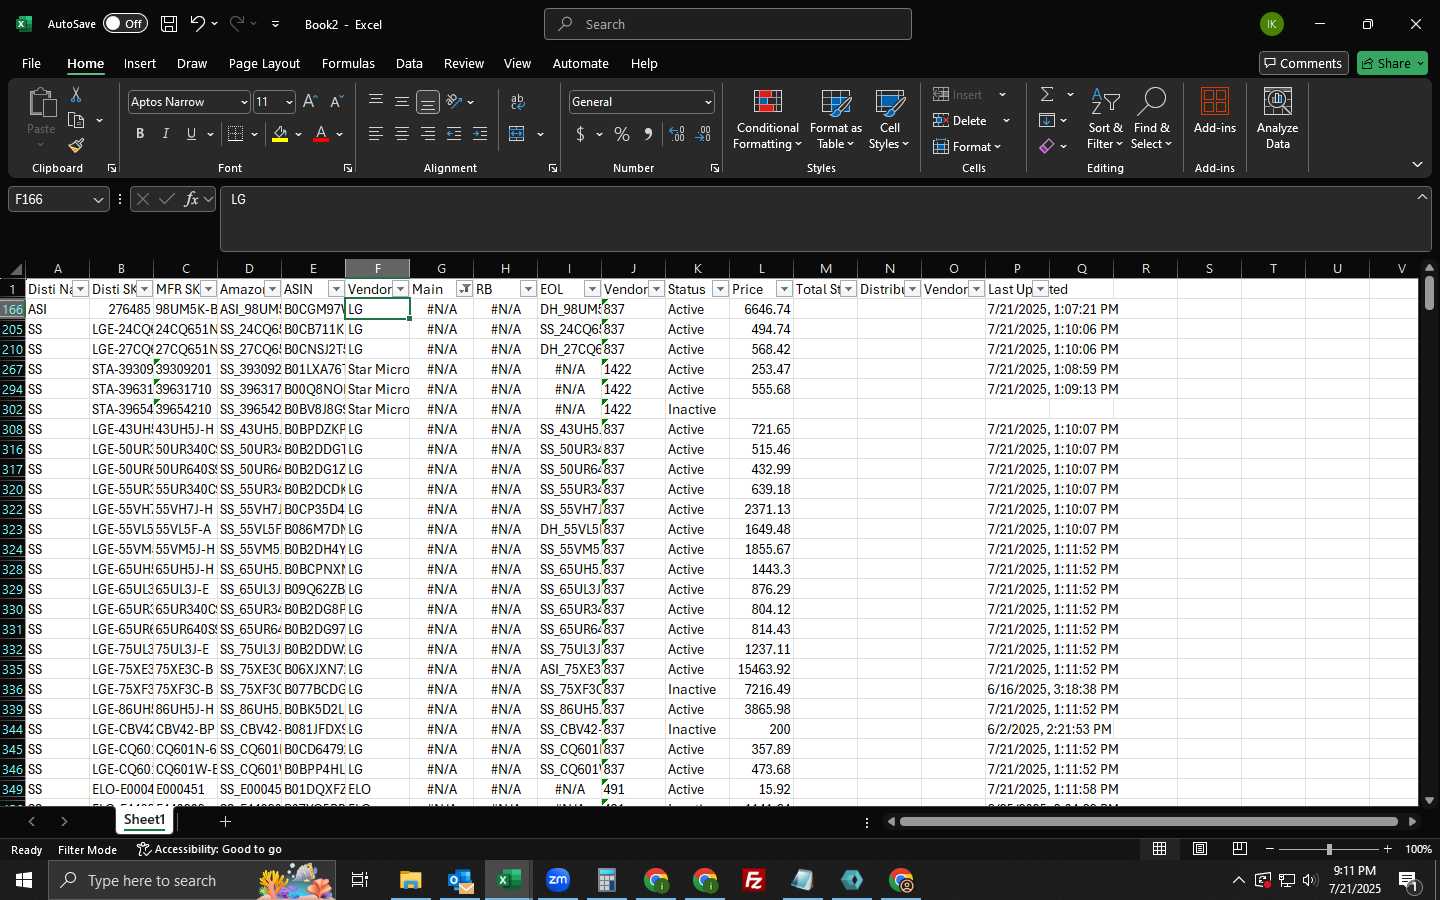Select the Sheet1 tab
Image resolution: width=1440 pixels, height=900 pixels.
144,820
